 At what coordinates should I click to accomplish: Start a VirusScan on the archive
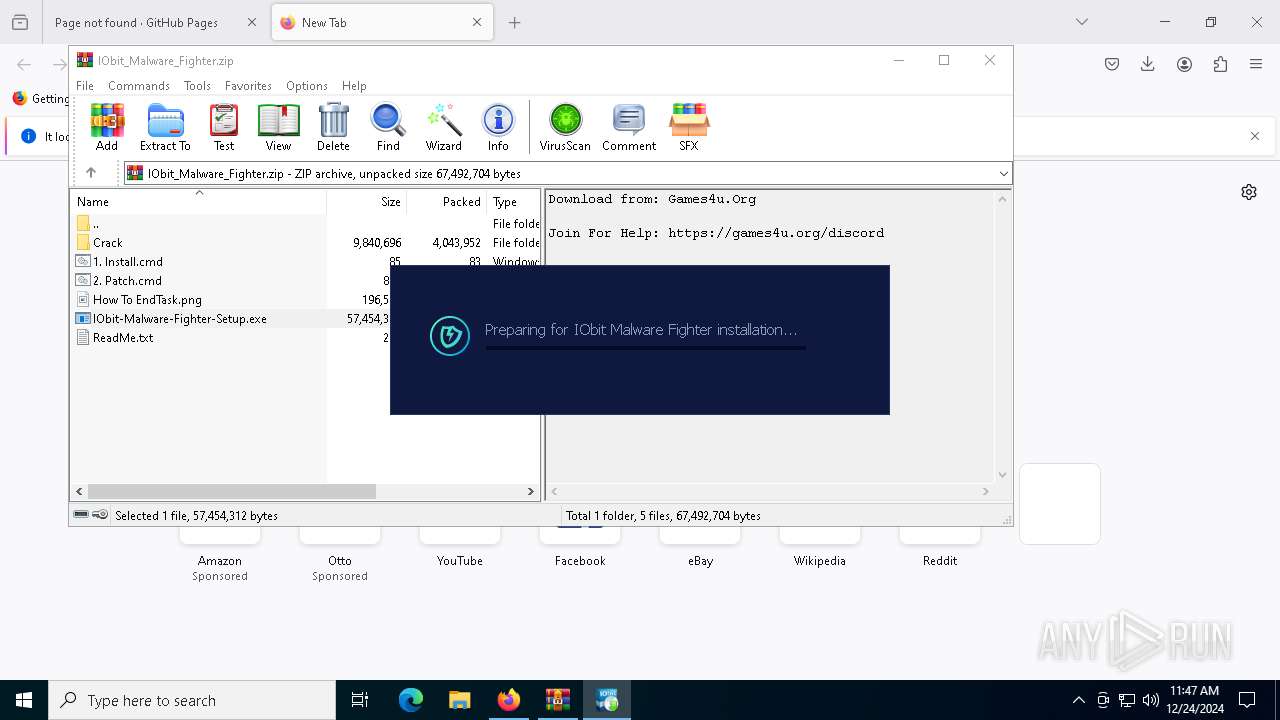pos(565,127)
